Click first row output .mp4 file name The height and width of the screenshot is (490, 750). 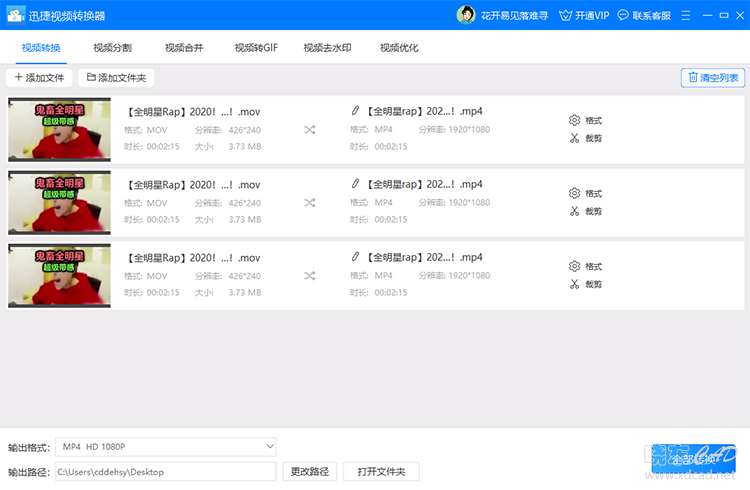424,111
